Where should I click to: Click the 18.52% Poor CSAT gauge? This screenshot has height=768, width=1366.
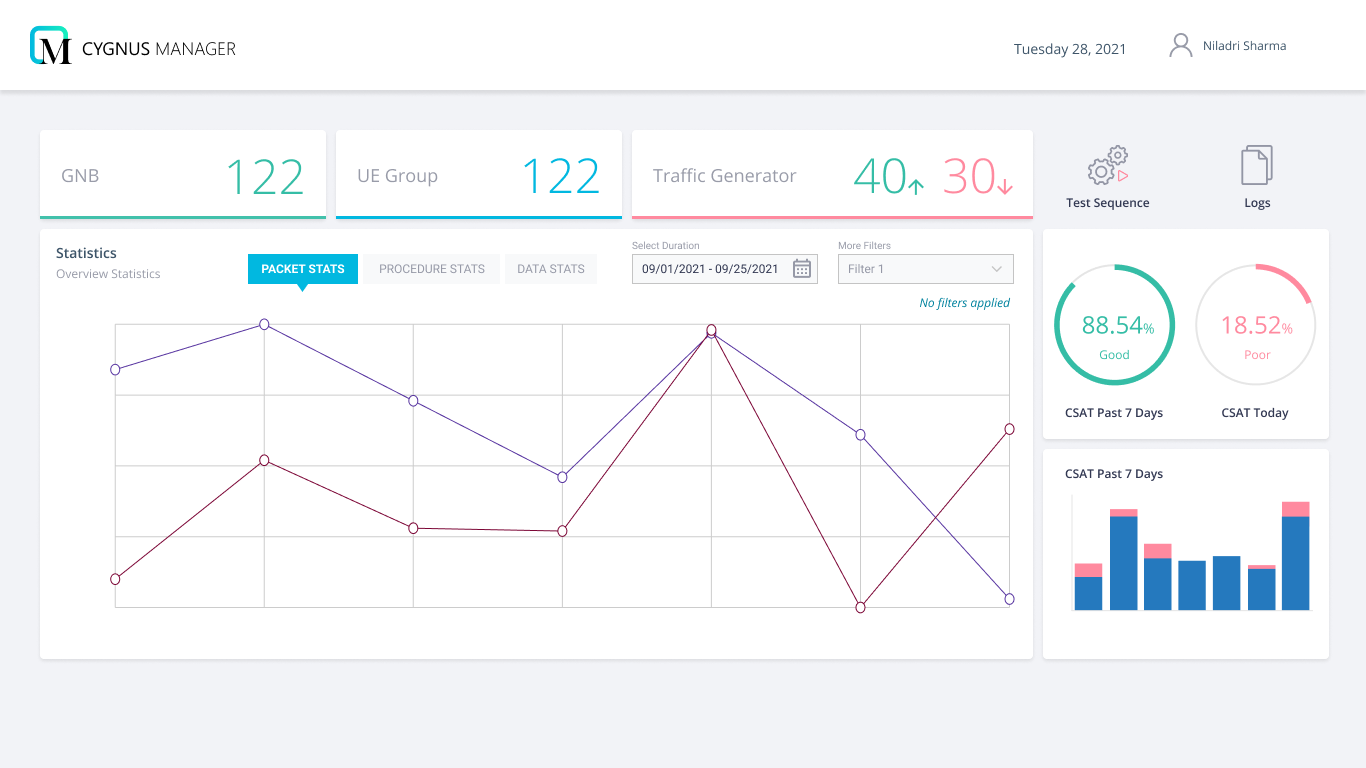pyautogui.click(x=1256, y=325)
